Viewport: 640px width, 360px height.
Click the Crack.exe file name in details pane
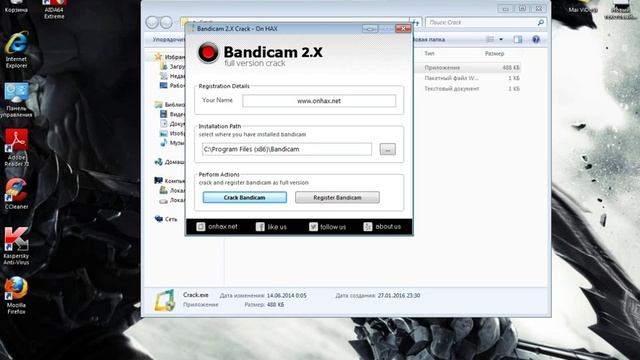pyautogui.click(x=196, y=295)
